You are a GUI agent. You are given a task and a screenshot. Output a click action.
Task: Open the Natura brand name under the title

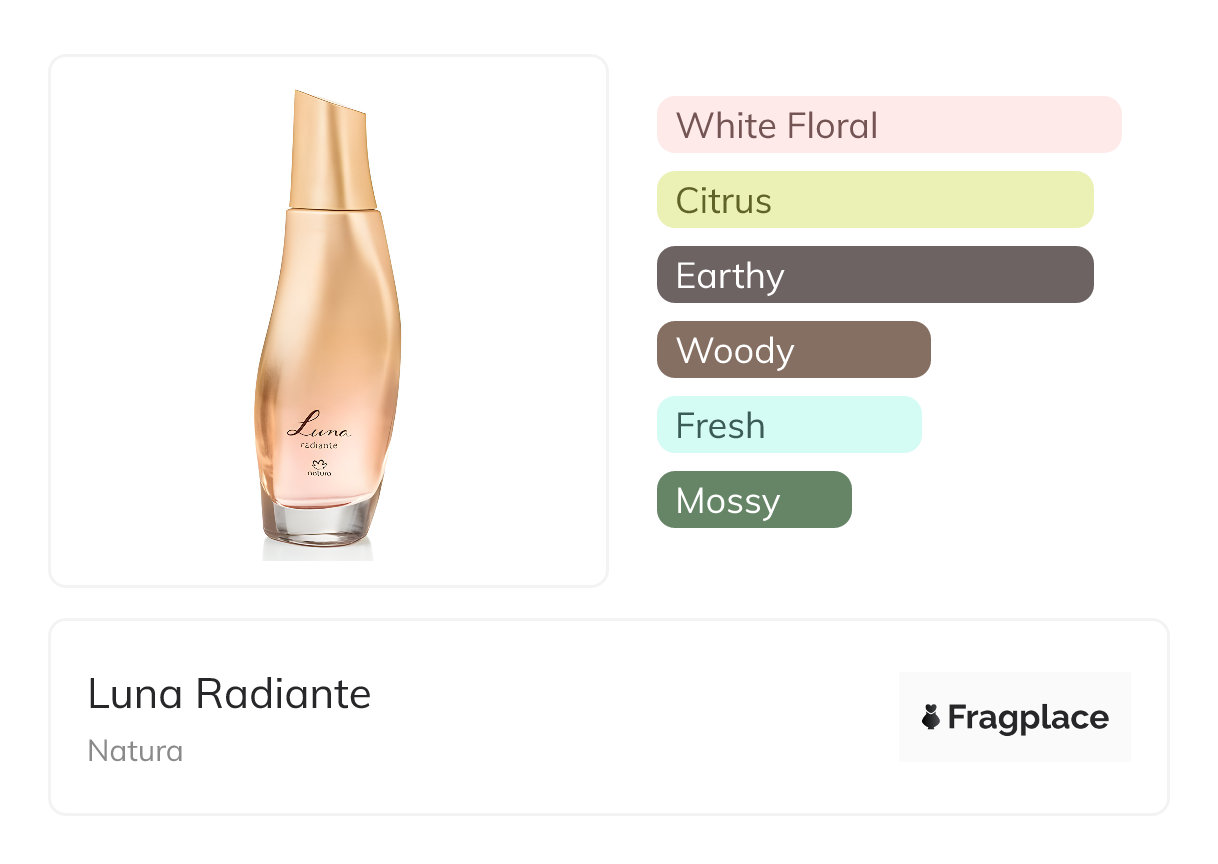pos(135,751)
